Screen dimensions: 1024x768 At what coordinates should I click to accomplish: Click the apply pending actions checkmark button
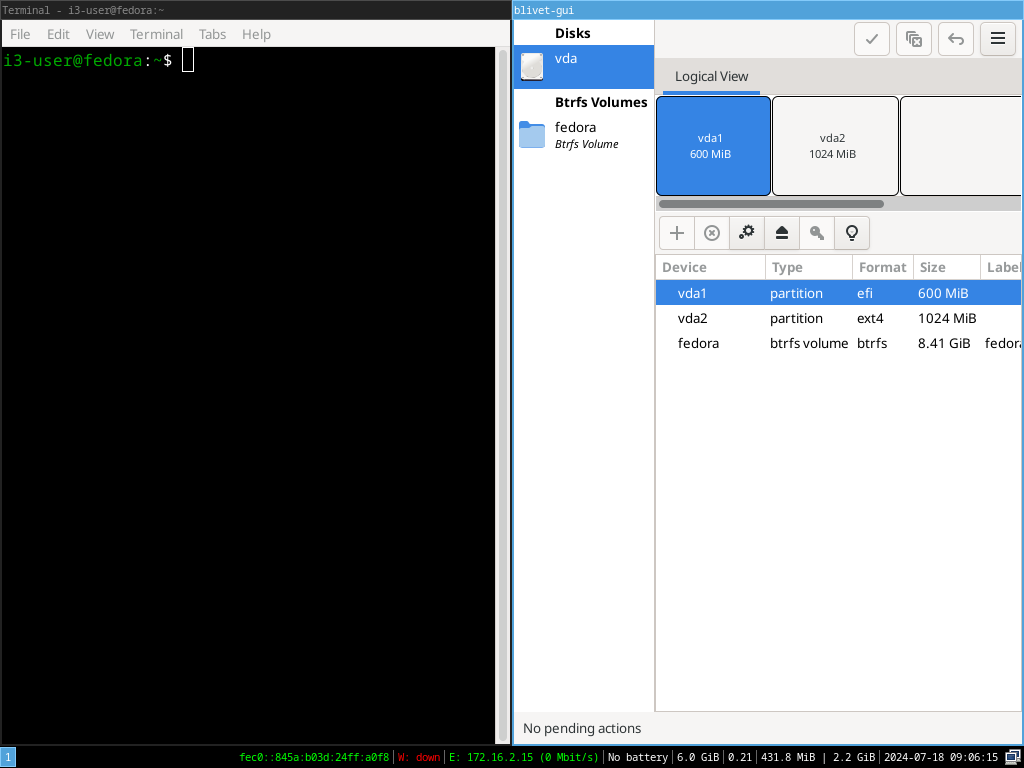click(x=872, y=39)
